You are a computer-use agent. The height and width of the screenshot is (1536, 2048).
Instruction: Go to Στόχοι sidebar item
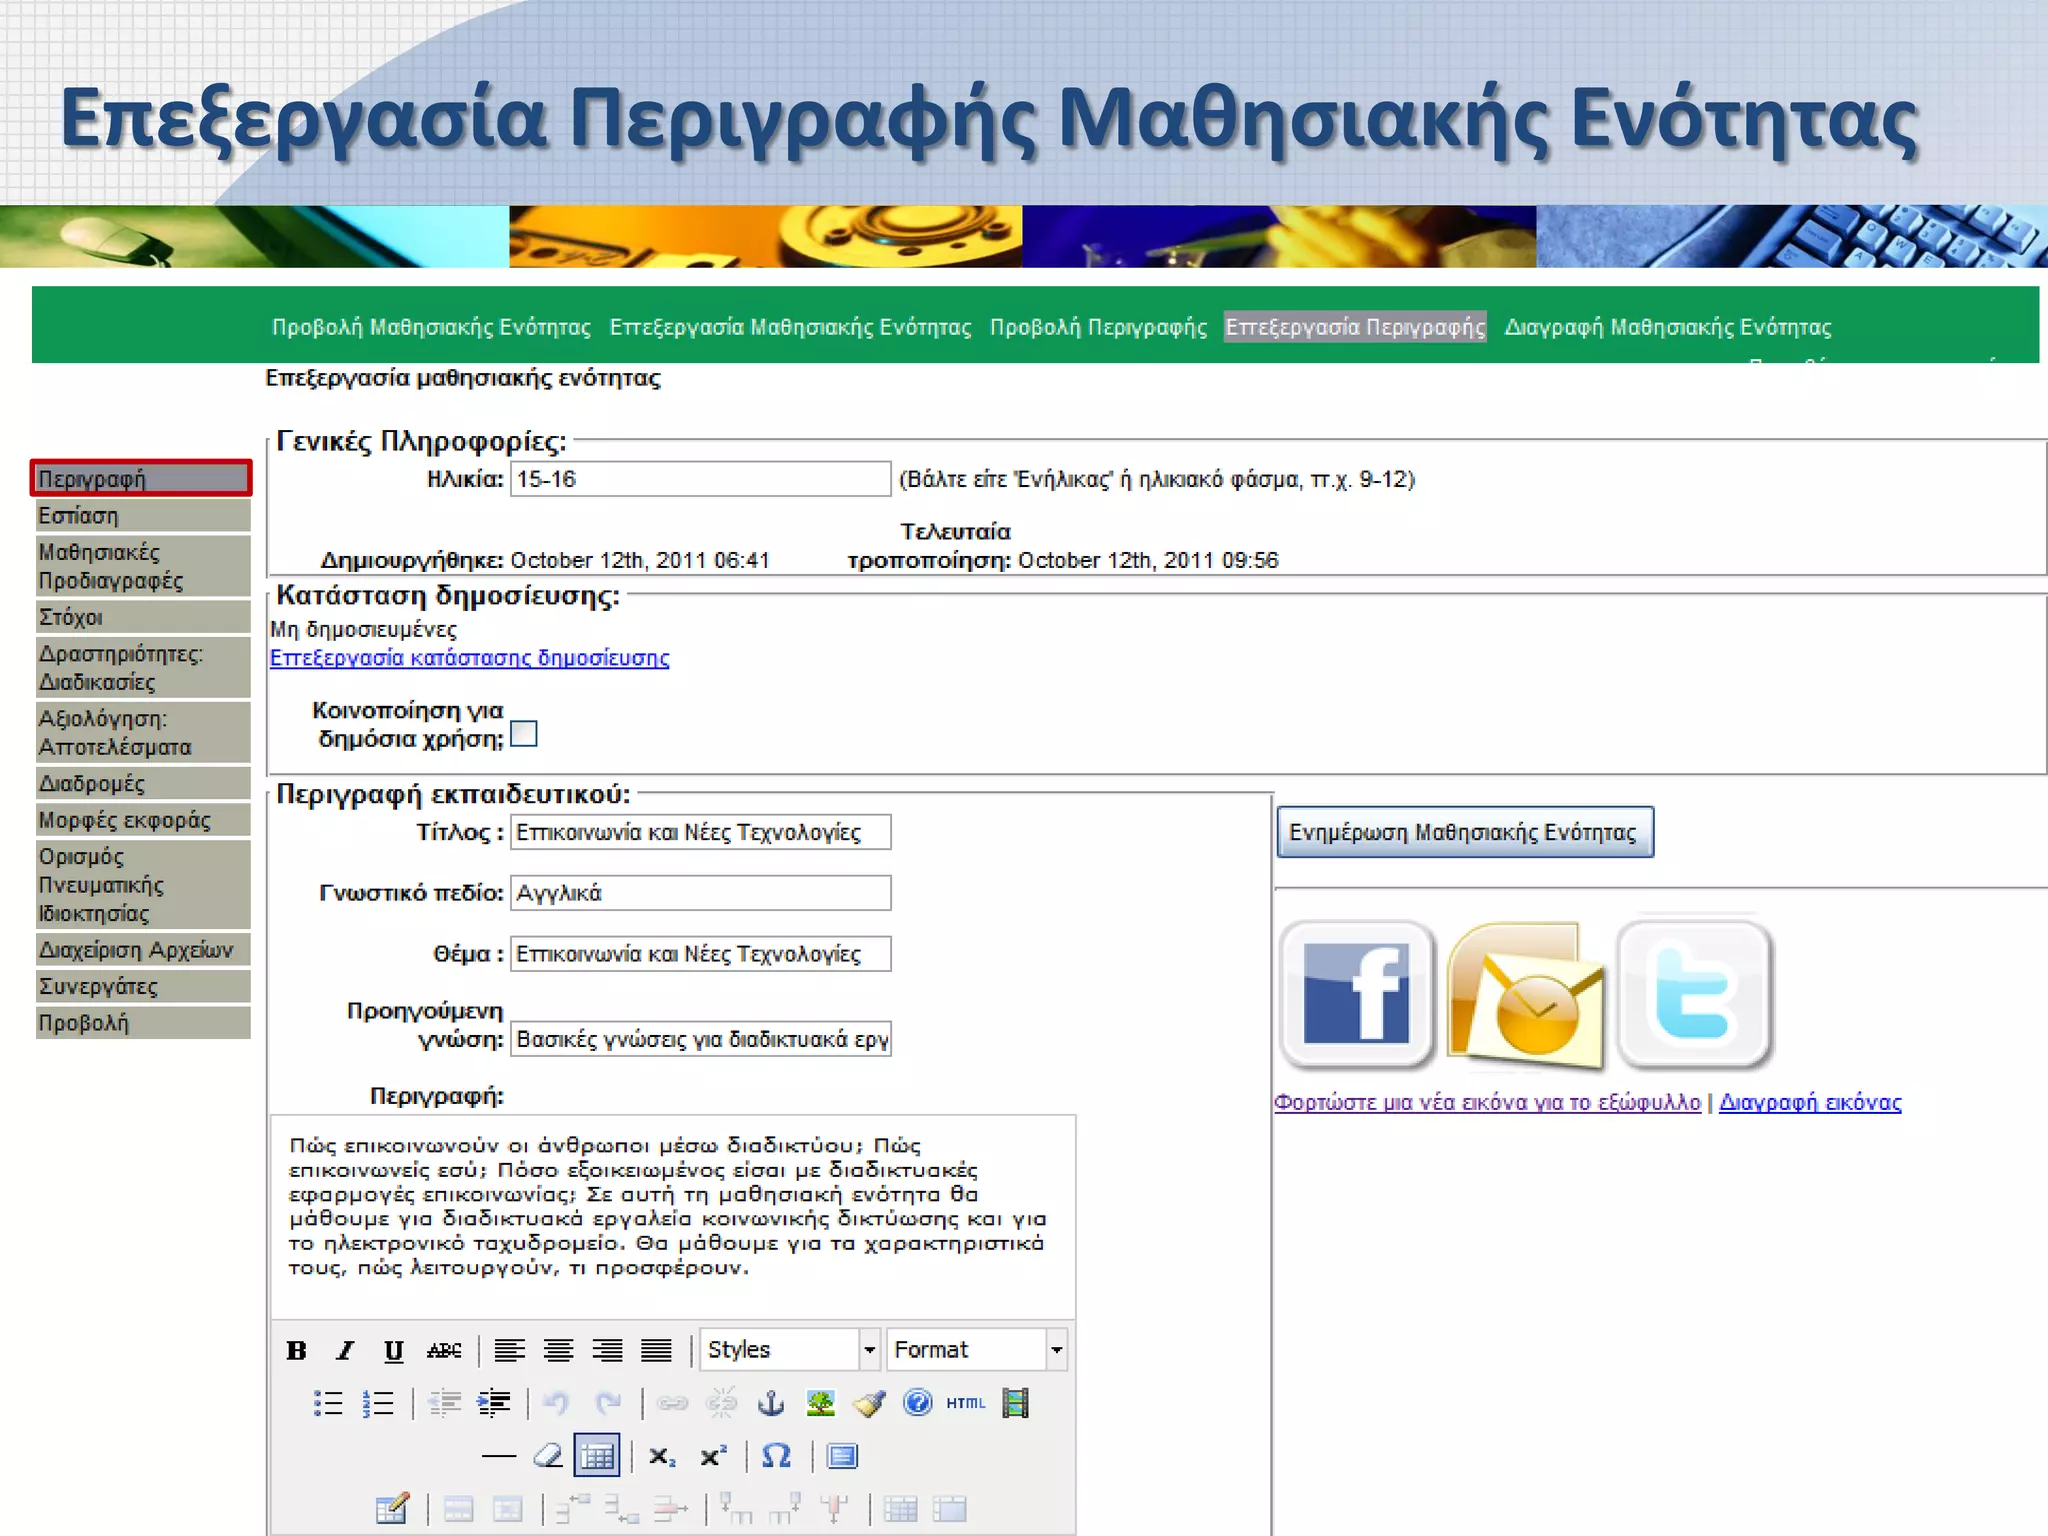(x=143, y=617)
